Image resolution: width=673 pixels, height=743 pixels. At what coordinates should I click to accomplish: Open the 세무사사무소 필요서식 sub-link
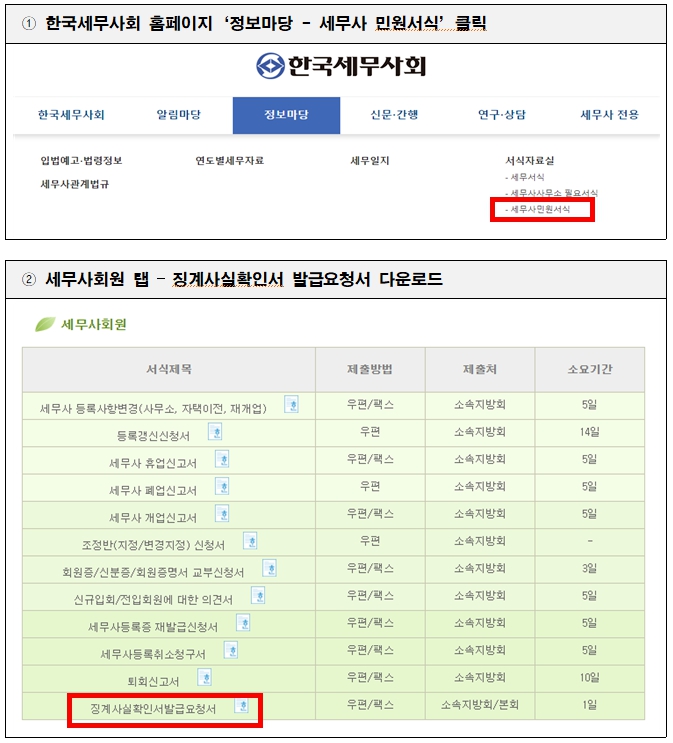click(x=552, y=193)
